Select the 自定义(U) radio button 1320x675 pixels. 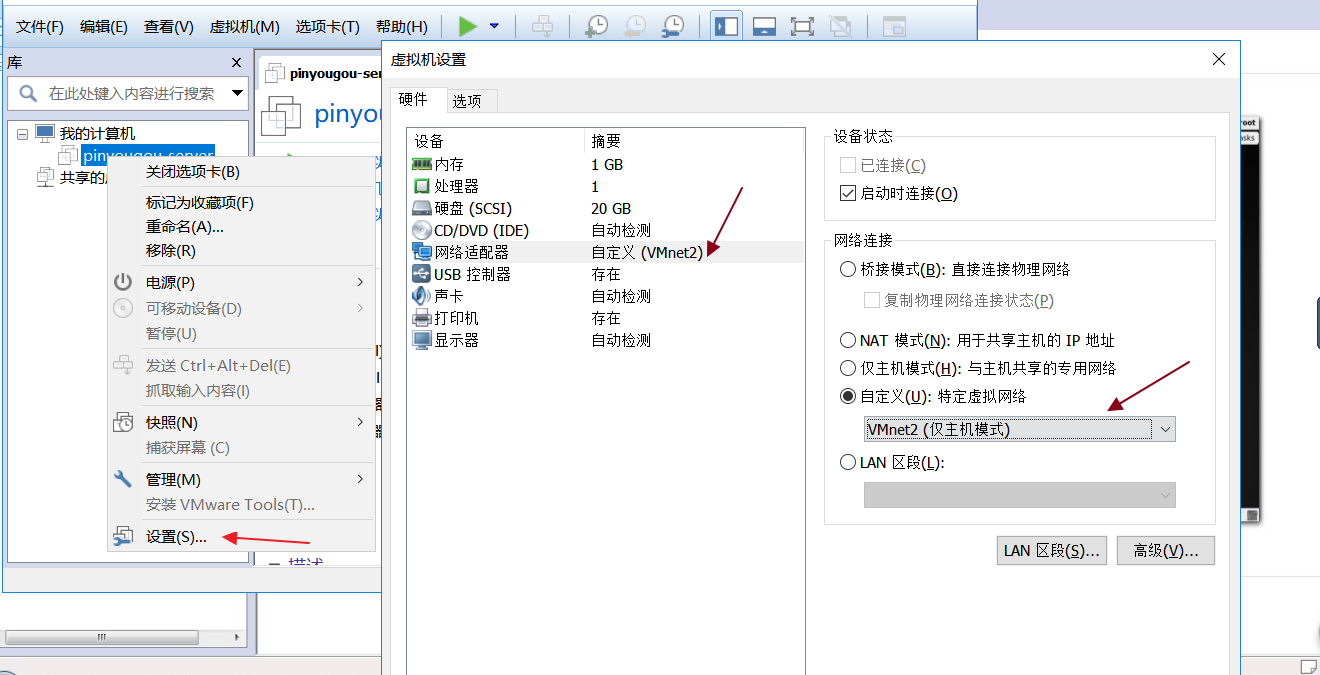point(848,396)
